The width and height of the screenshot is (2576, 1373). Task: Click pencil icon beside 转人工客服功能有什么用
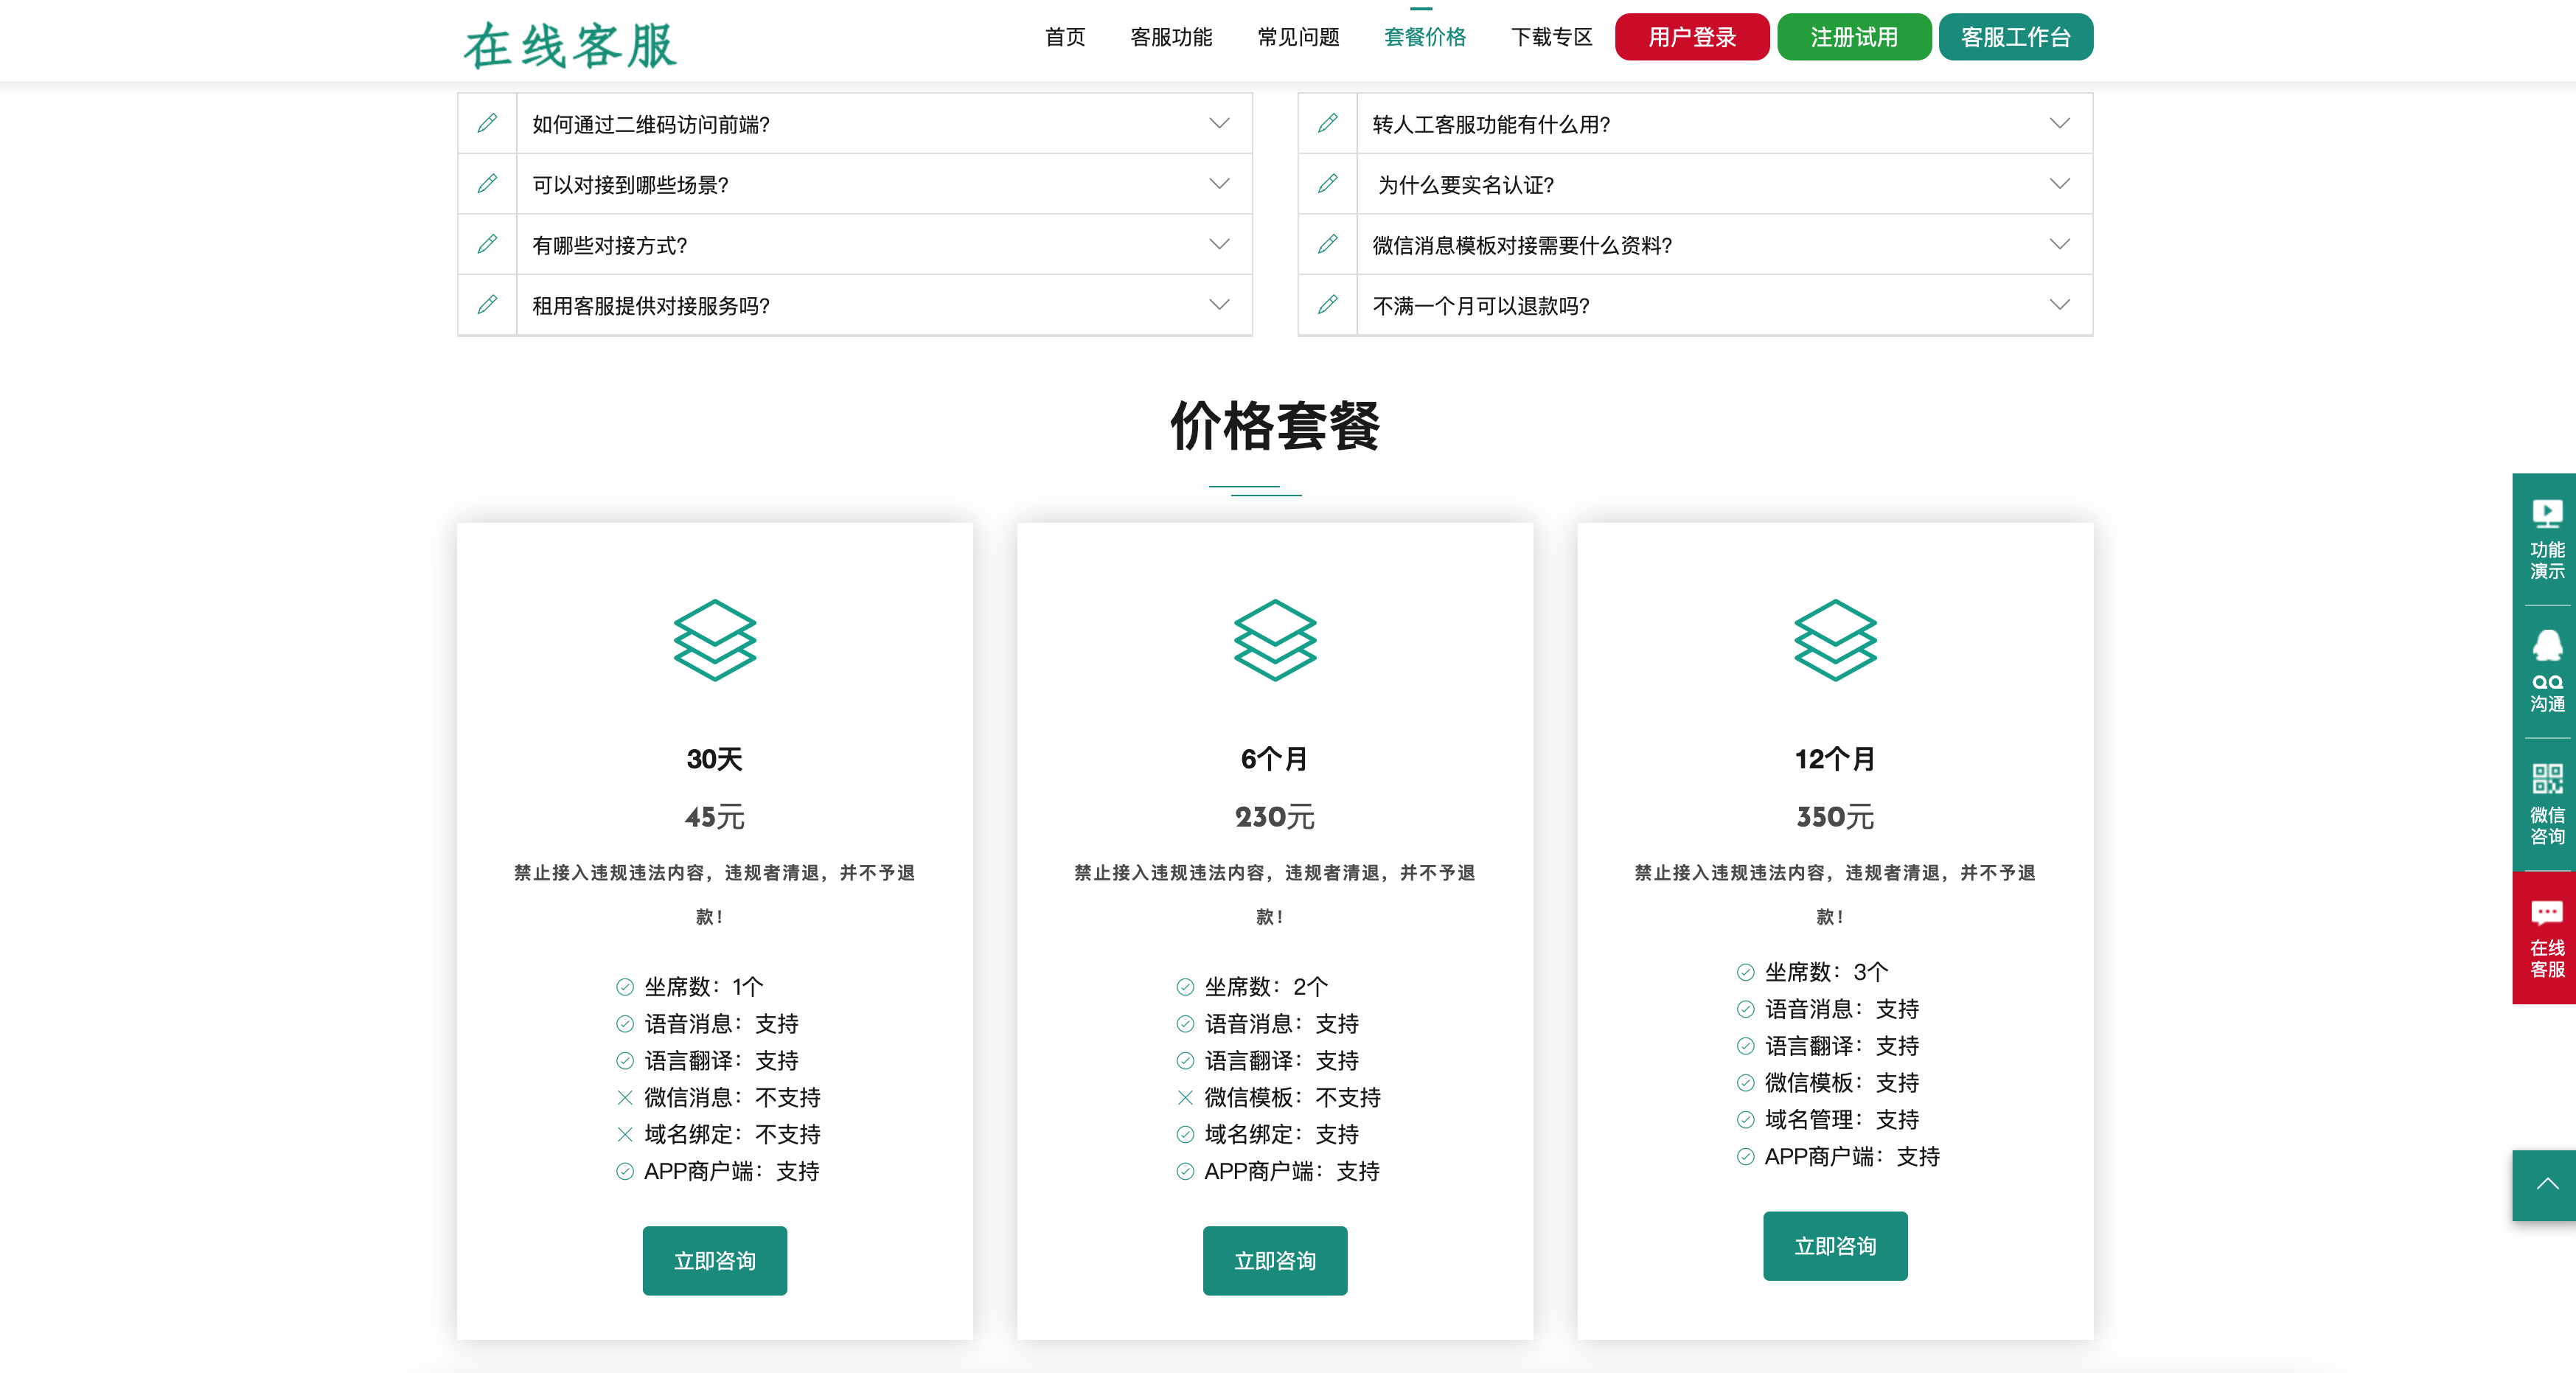click(1328, 123)
